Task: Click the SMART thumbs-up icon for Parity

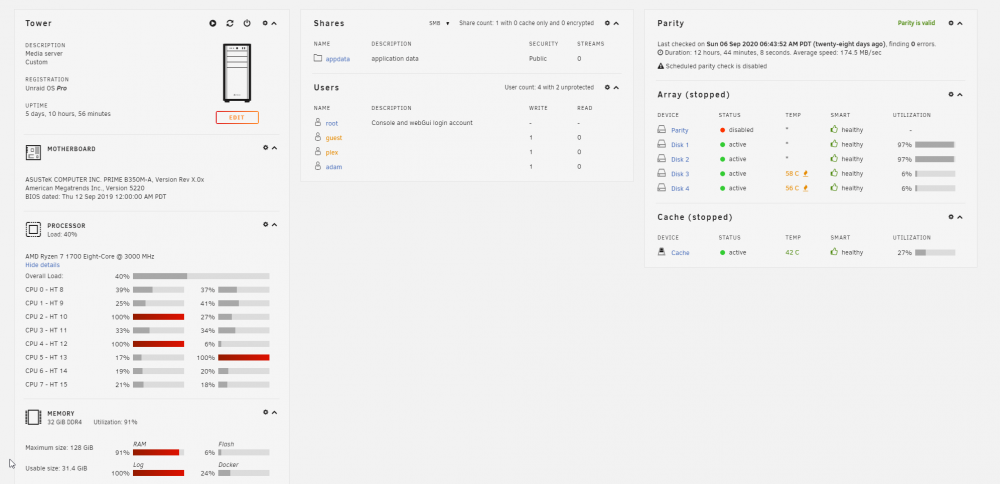Action: [x=834, y=129]
